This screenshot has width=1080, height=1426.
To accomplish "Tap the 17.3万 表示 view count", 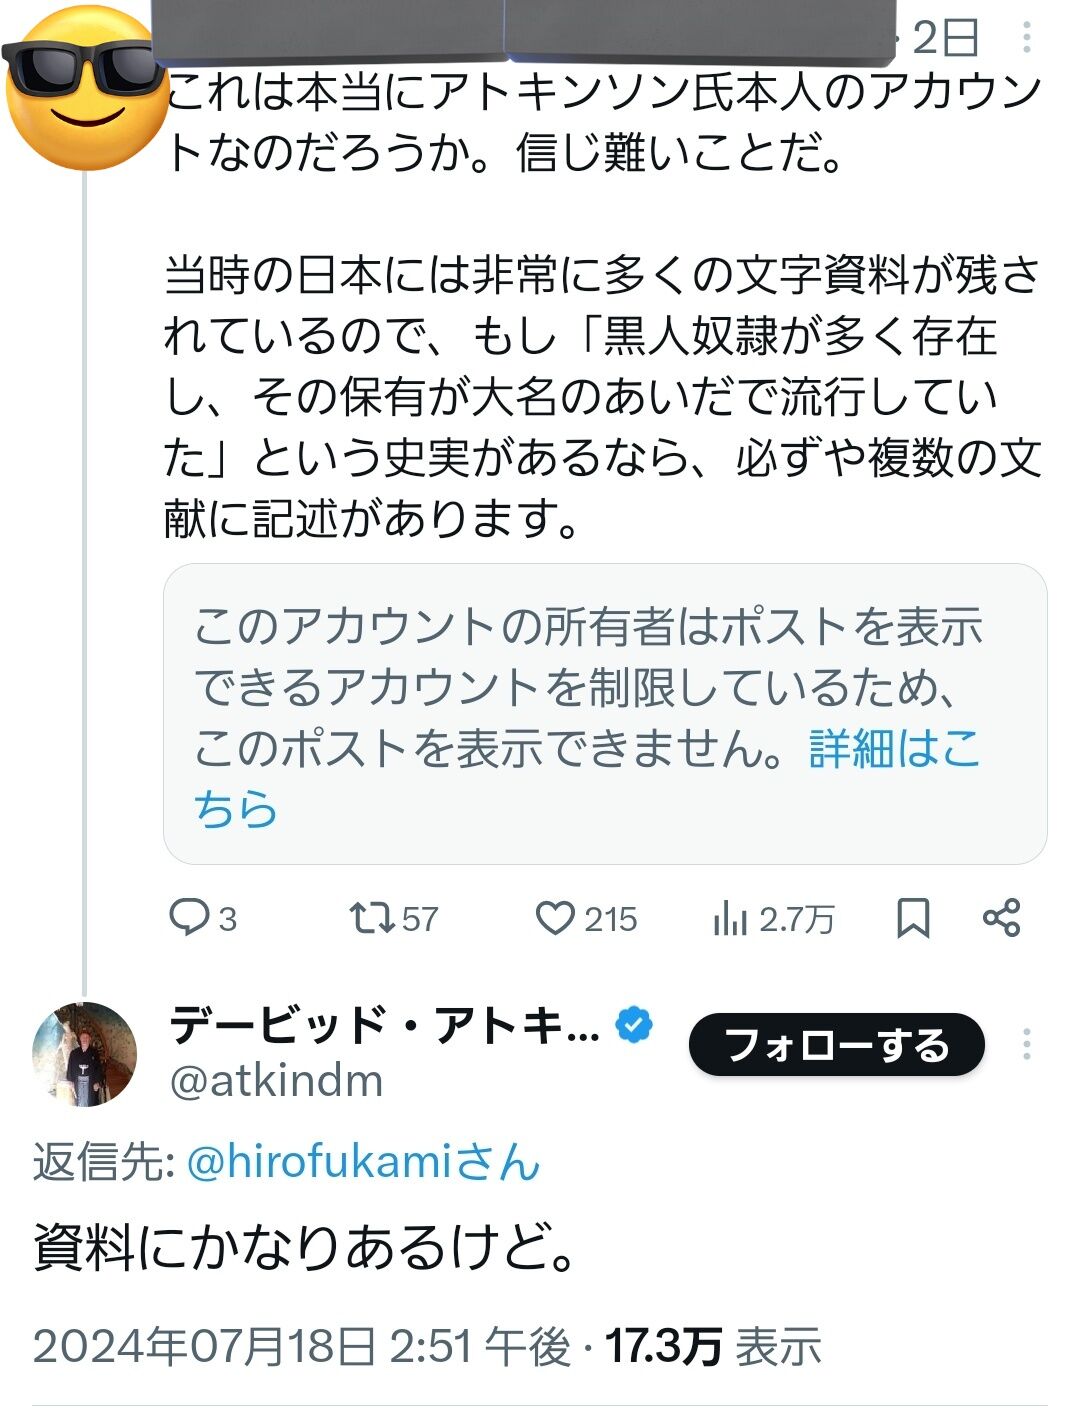I will (x=713, y=1347).
